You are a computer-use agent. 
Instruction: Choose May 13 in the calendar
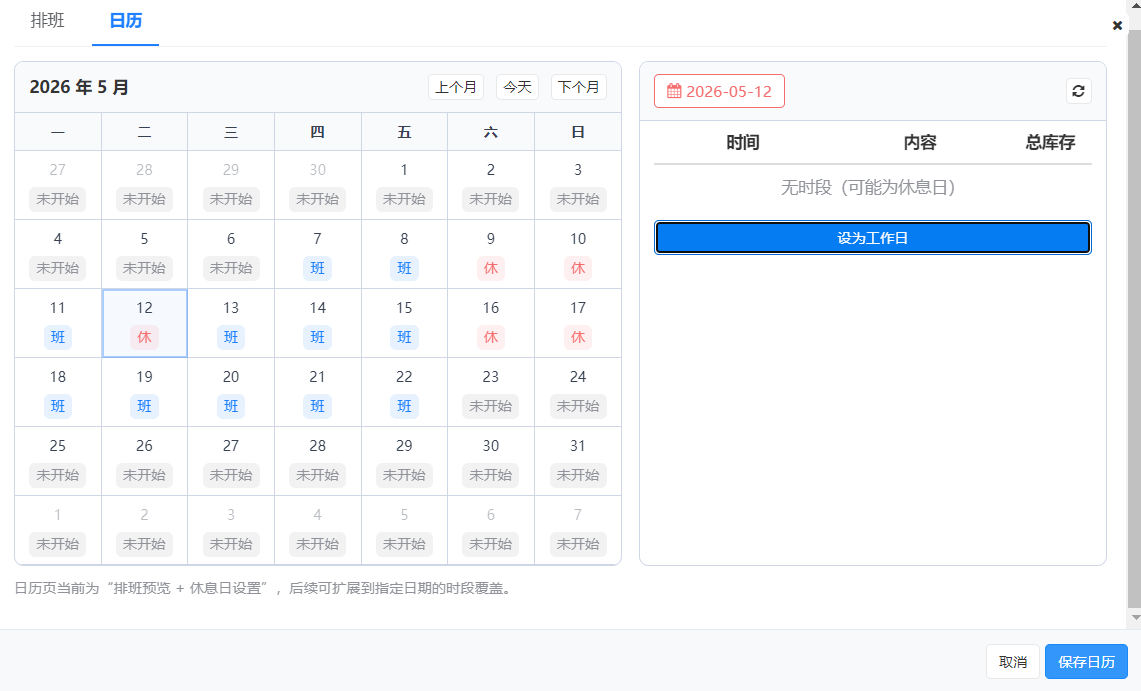pos(231,323)
